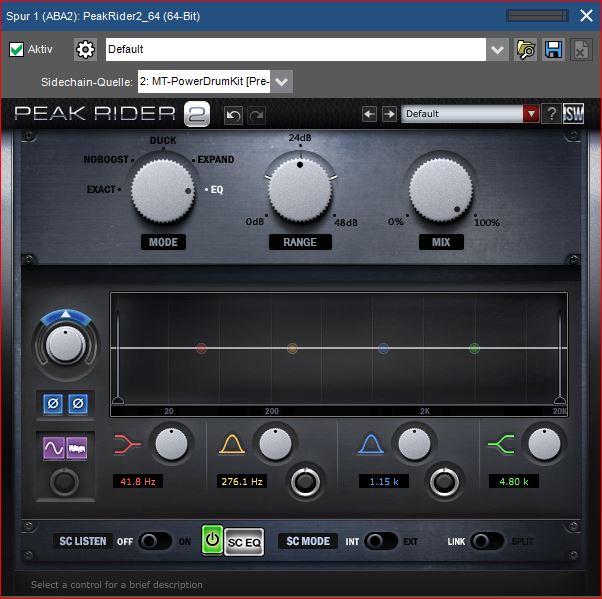This screenshot has width=602, height=599.
Task: Click the 4.80 k frequency value
Action: pos(514,482)
